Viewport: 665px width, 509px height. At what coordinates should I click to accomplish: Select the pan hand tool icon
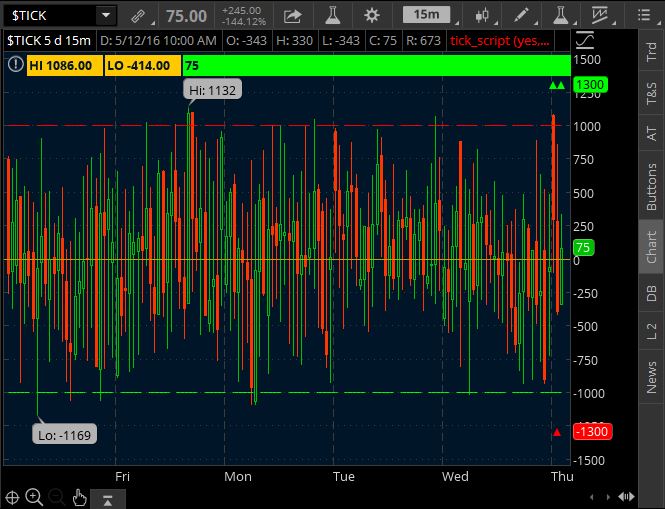point(79,498)
